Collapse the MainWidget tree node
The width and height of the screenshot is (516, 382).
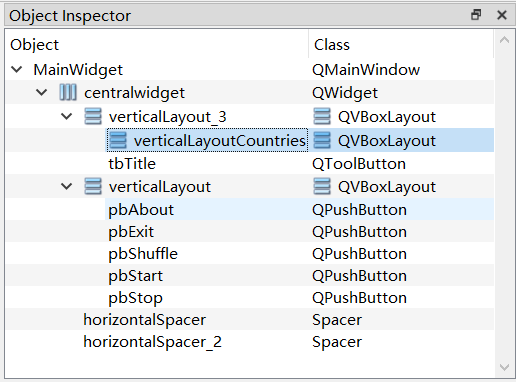tap(17, 69)
